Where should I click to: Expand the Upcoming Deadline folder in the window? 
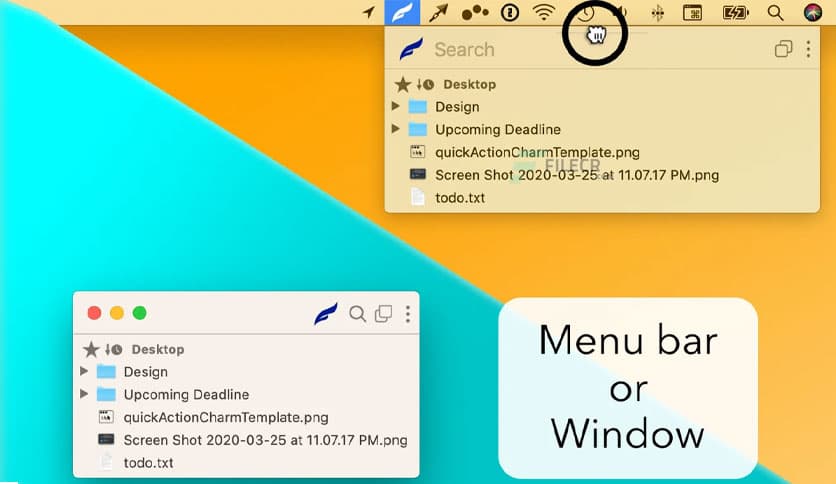tap(84, 393)
